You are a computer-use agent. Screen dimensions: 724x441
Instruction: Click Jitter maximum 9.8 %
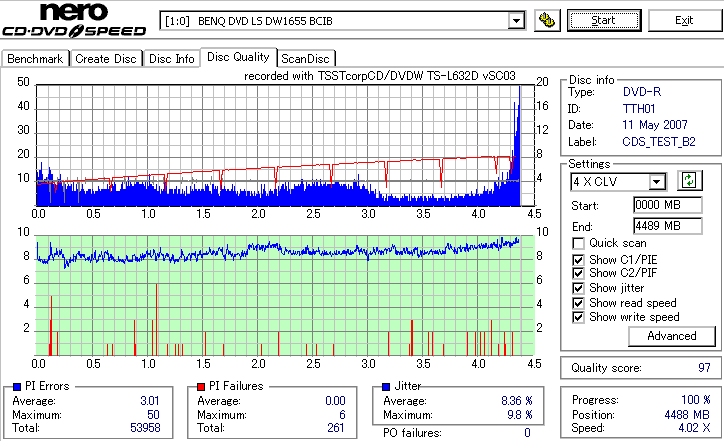point(520,415)
